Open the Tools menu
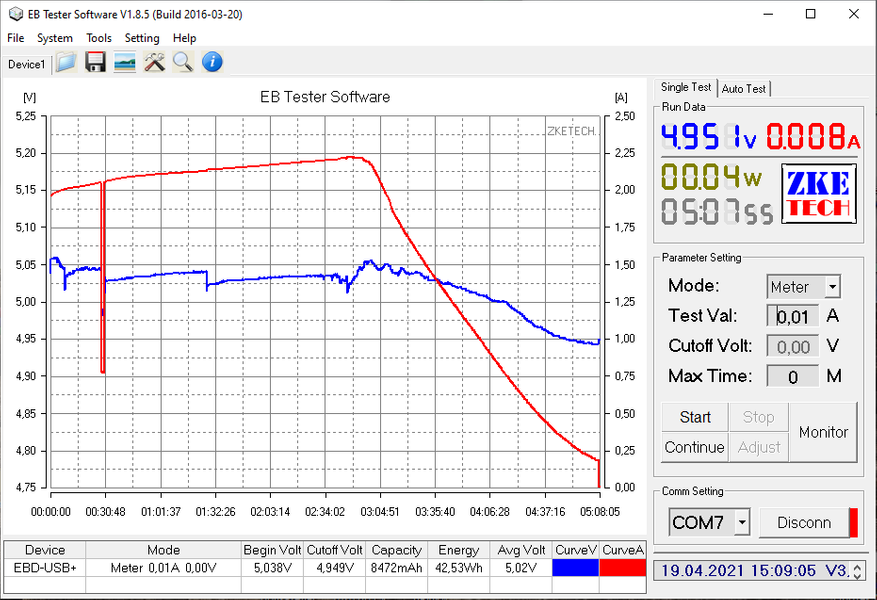The height and width of the screenshot is (600, 877). coord(99,38)
